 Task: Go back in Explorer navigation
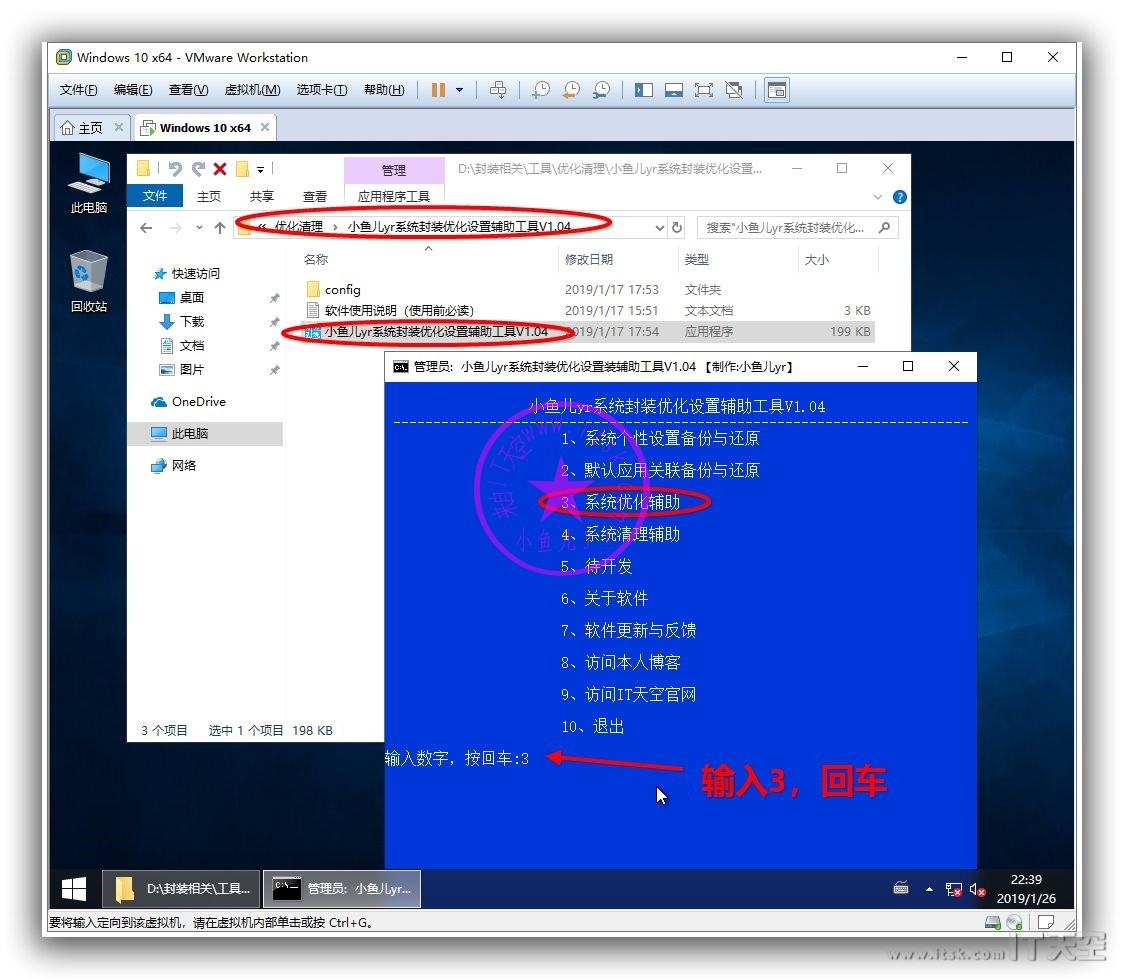tap(146, 228)
